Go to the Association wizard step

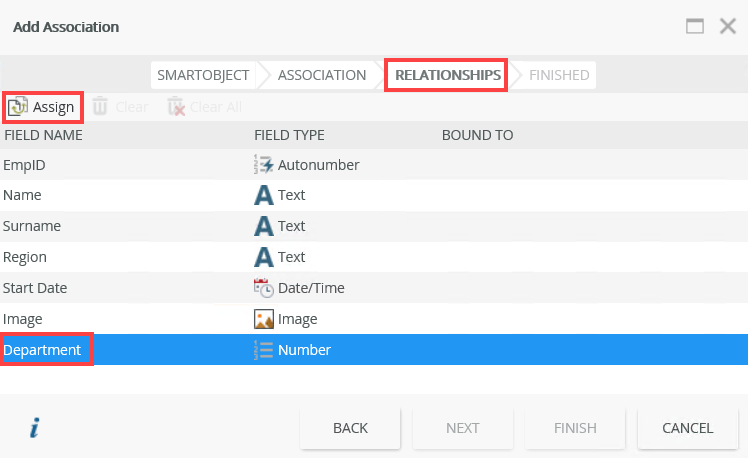pos(322,75)
